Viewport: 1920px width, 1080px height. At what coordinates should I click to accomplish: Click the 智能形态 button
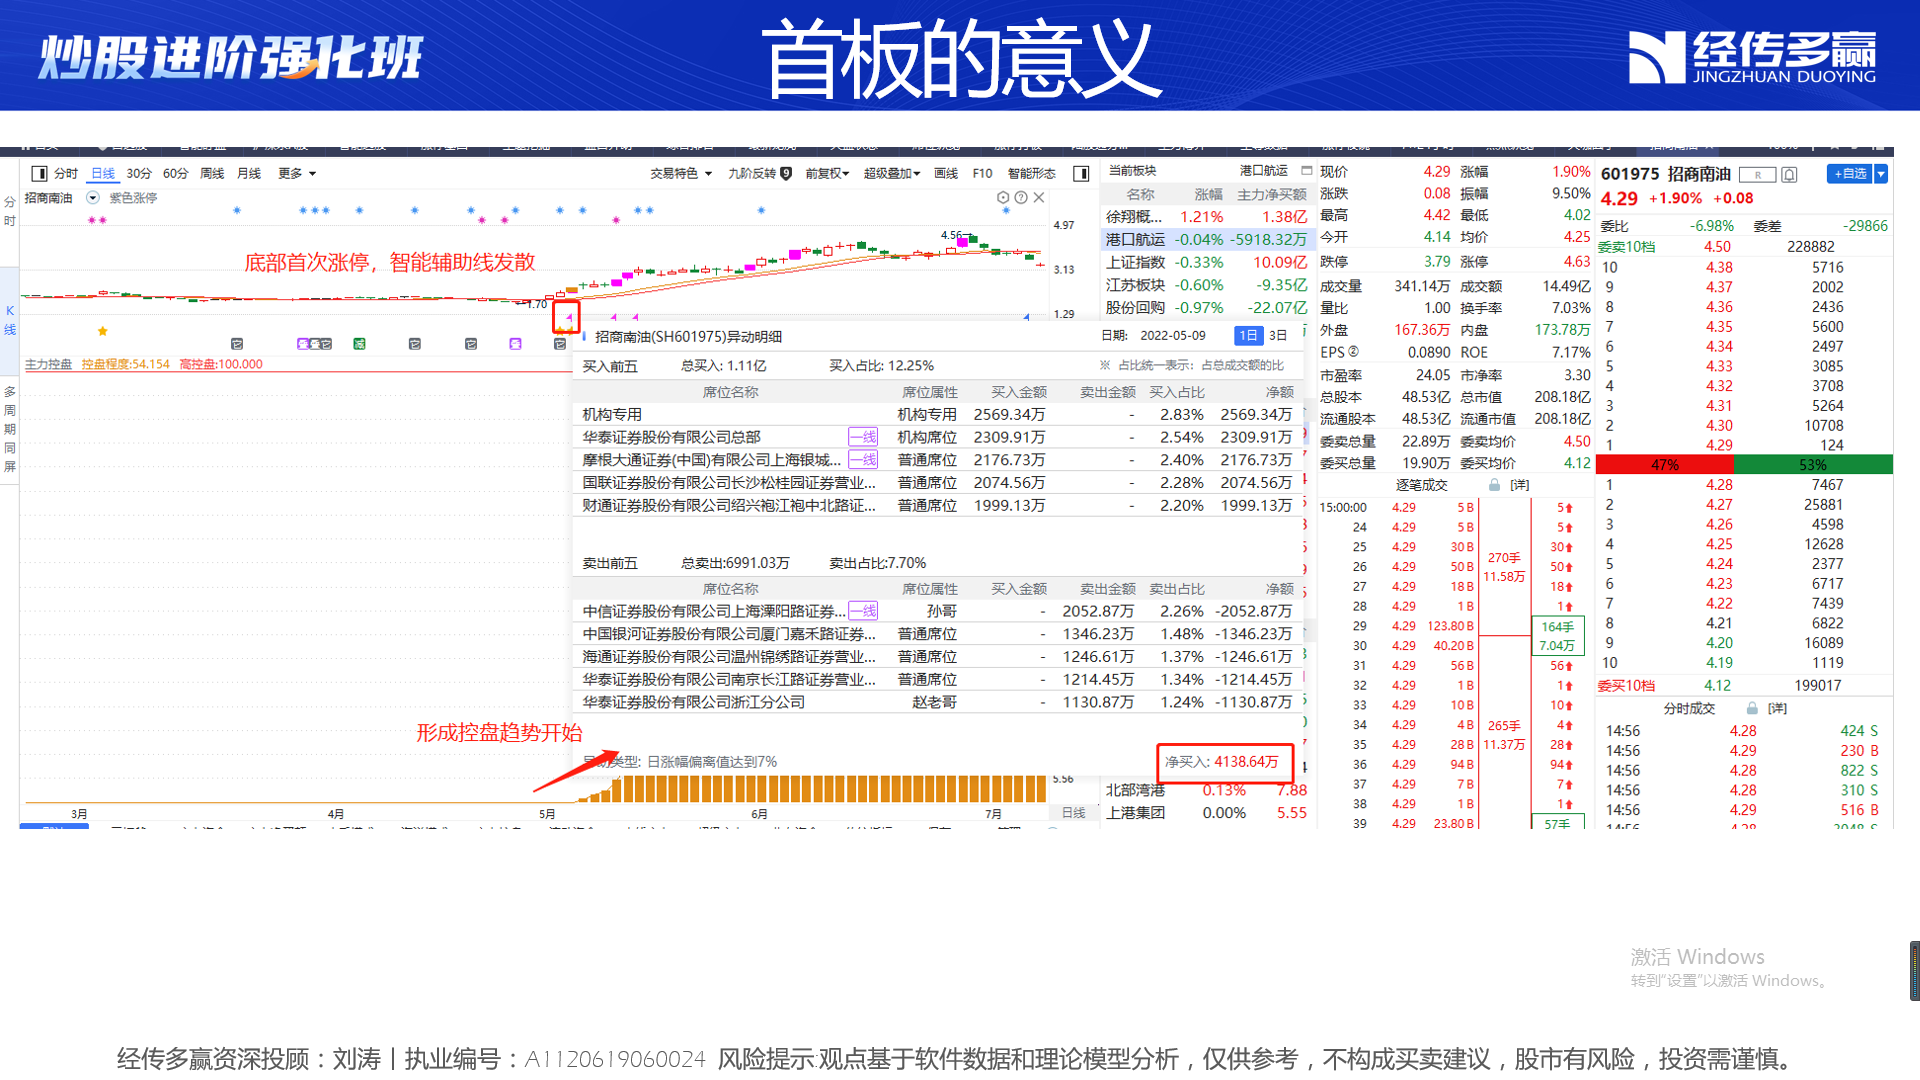1031,174
